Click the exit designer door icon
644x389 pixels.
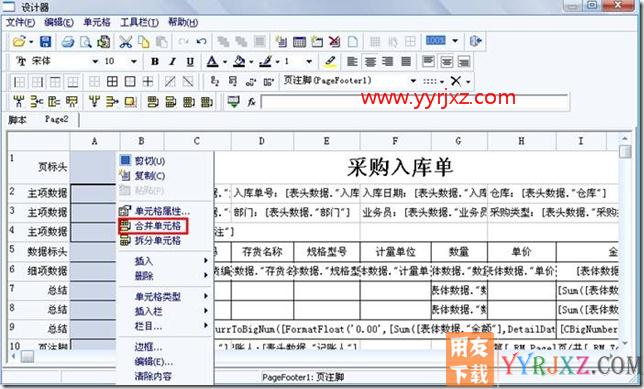click(x=475, y=41)
